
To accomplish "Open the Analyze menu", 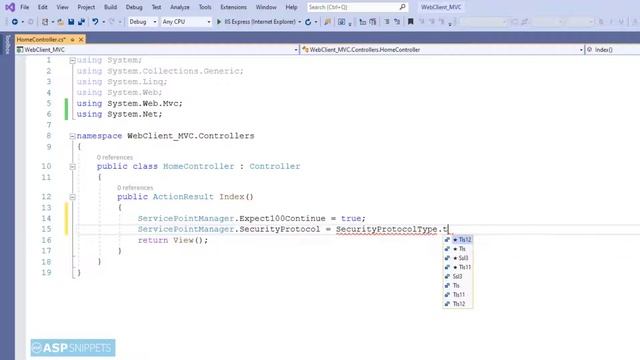I will pyautogui.click(x=180, y=7).
